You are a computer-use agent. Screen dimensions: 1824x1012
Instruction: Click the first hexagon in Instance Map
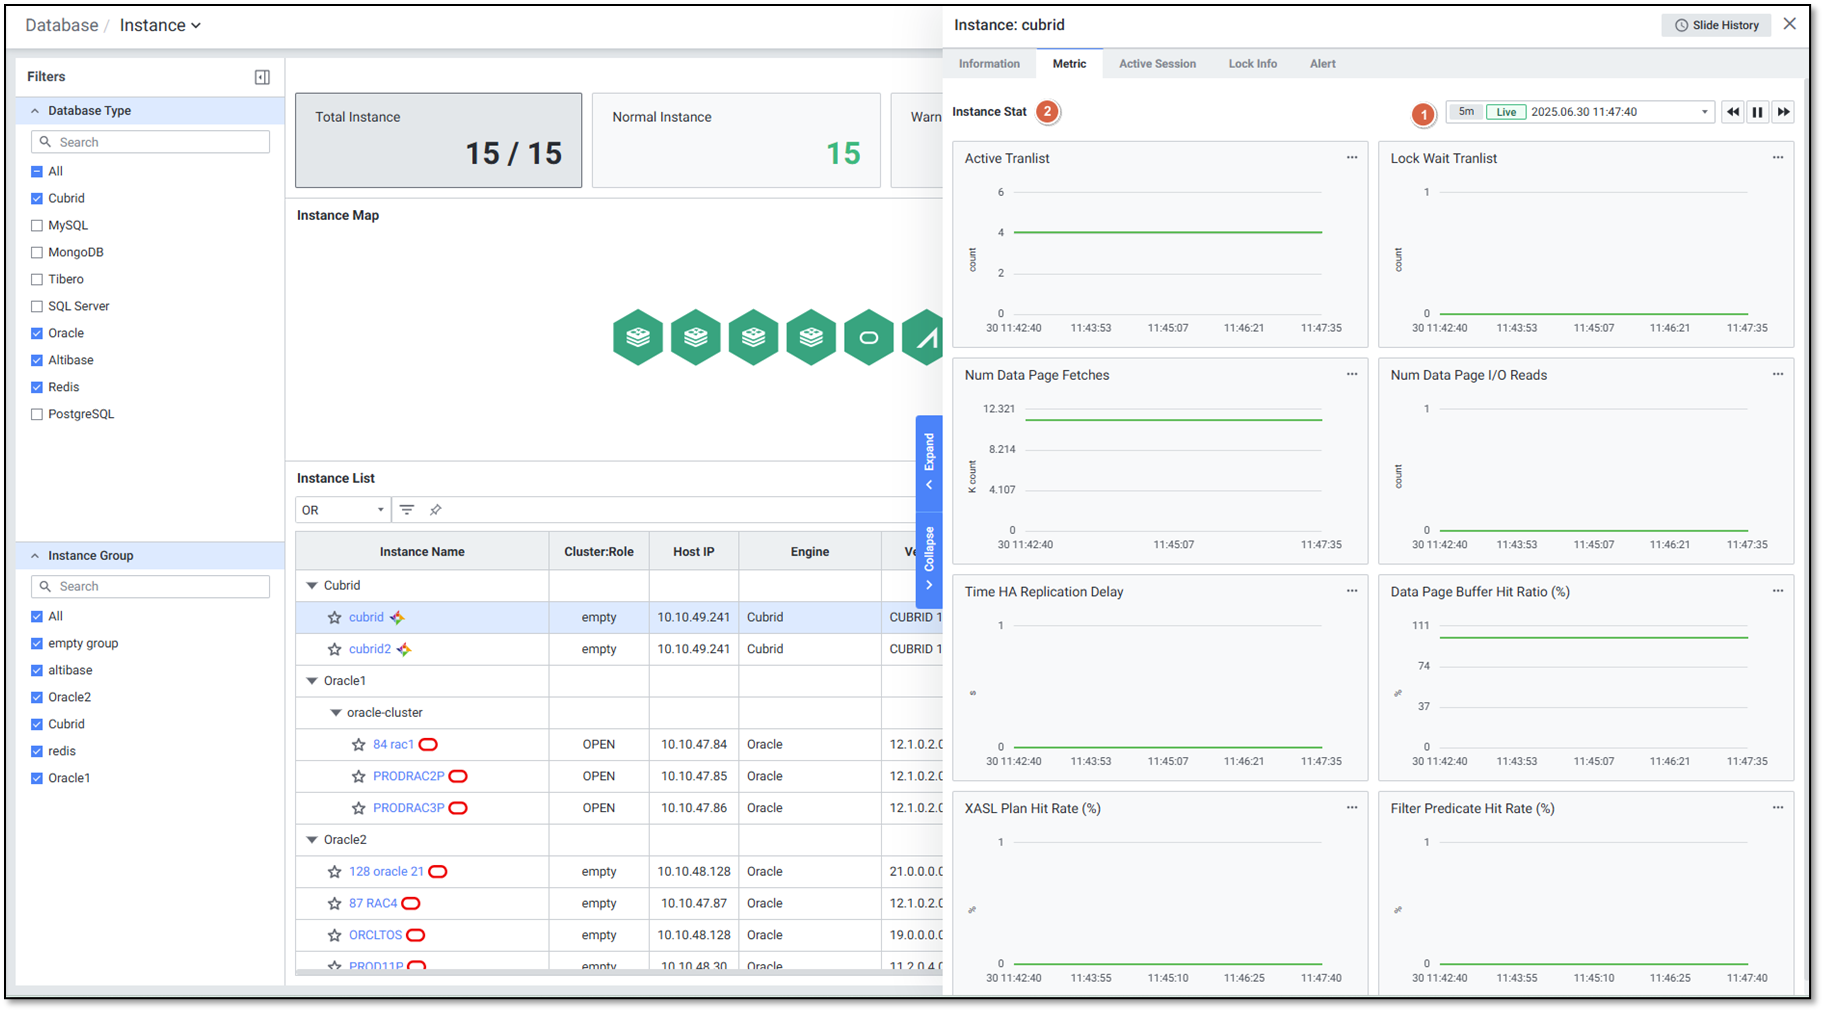point(638,338)
